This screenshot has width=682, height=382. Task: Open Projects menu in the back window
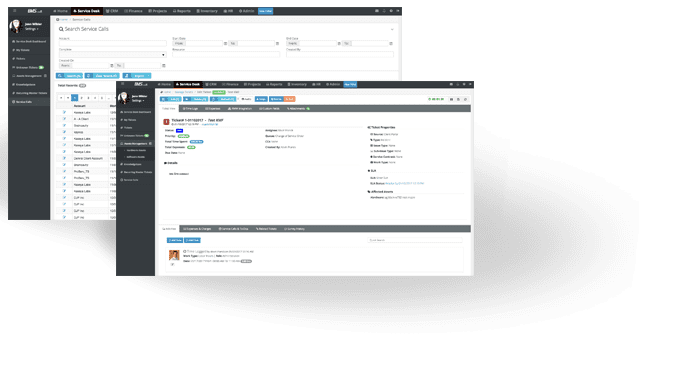[157, 11]
